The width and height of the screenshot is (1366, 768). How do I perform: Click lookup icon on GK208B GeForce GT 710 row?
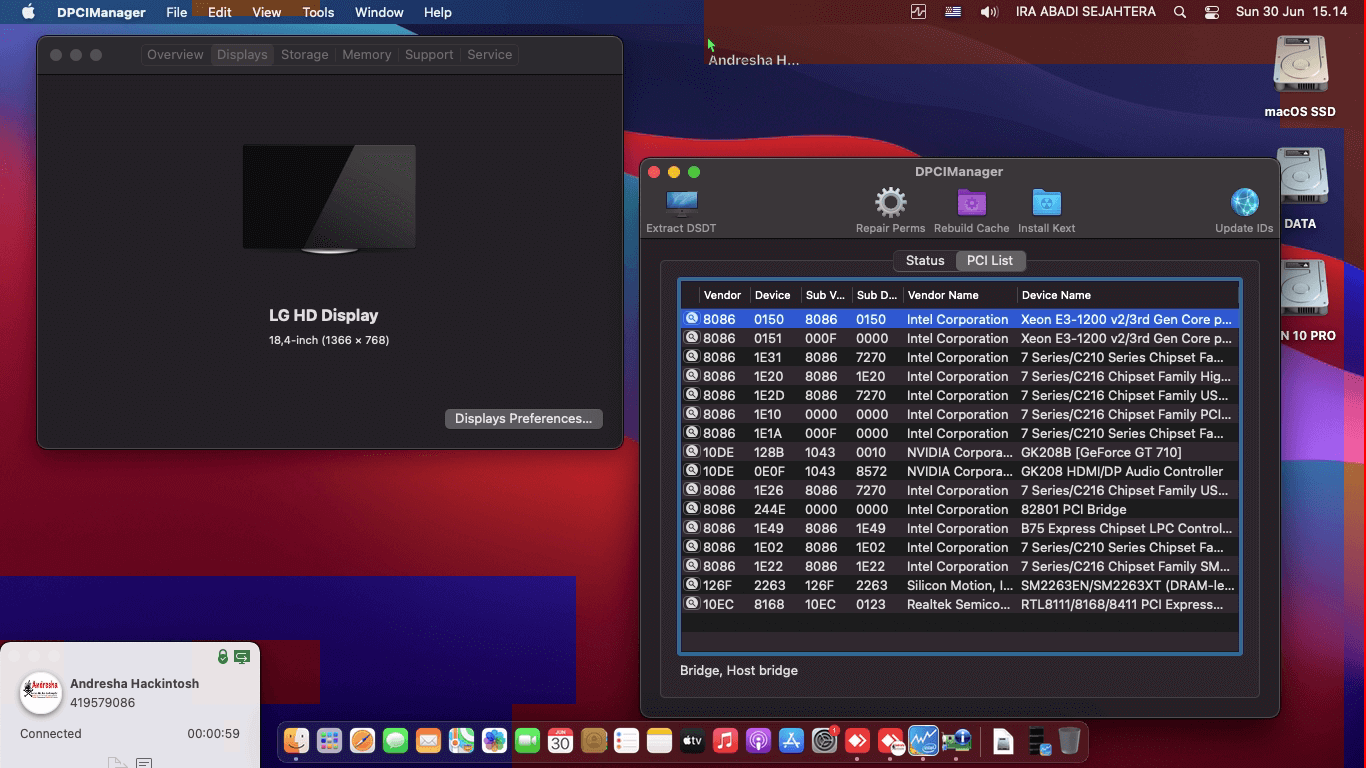691,452
